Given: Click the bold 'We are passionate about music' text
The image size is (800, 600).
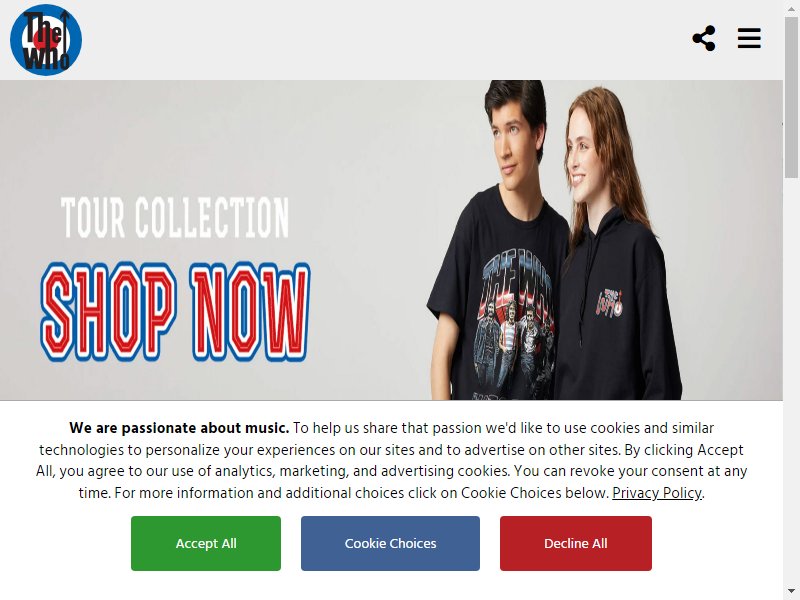Looking at the screenshot, I should click(x=180, y=428).
